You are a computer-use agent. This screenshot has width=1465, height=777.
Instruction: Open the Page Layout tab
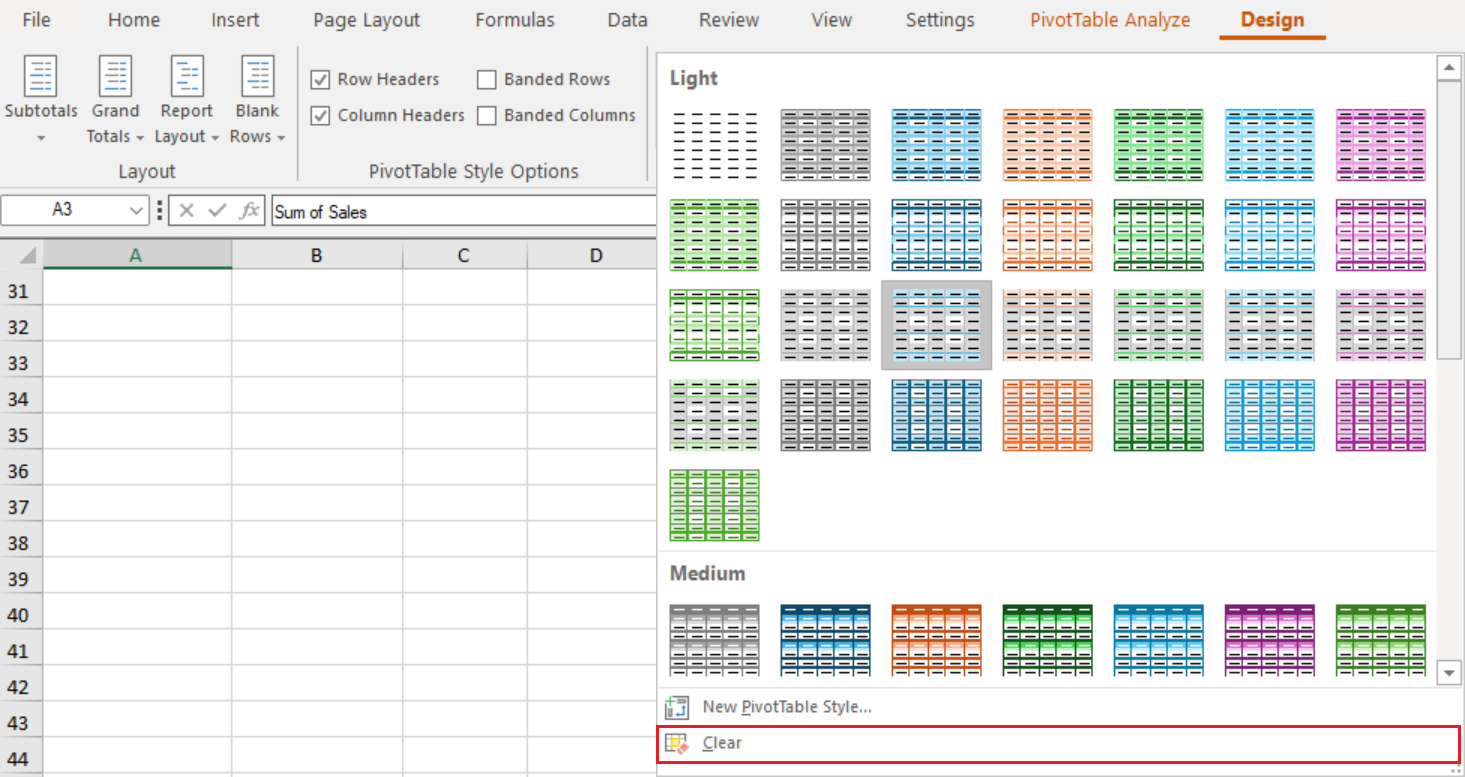point(367,20)
